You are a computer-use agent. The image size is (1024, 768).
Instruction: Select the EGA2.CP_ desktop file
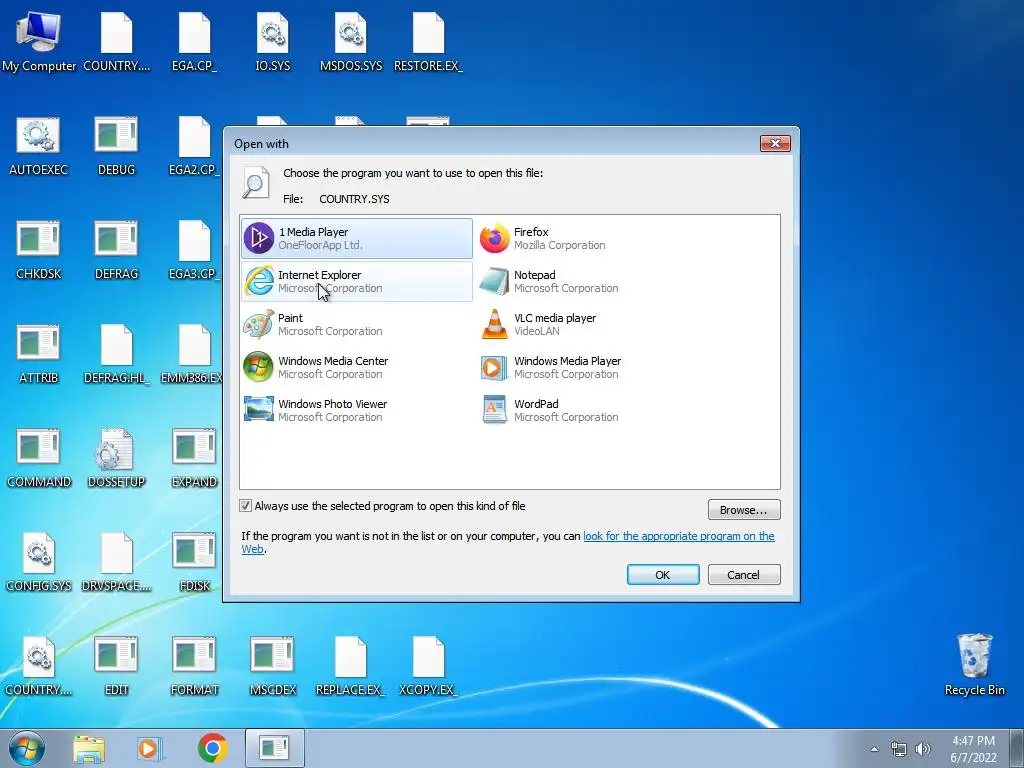[x=195, y=146]
